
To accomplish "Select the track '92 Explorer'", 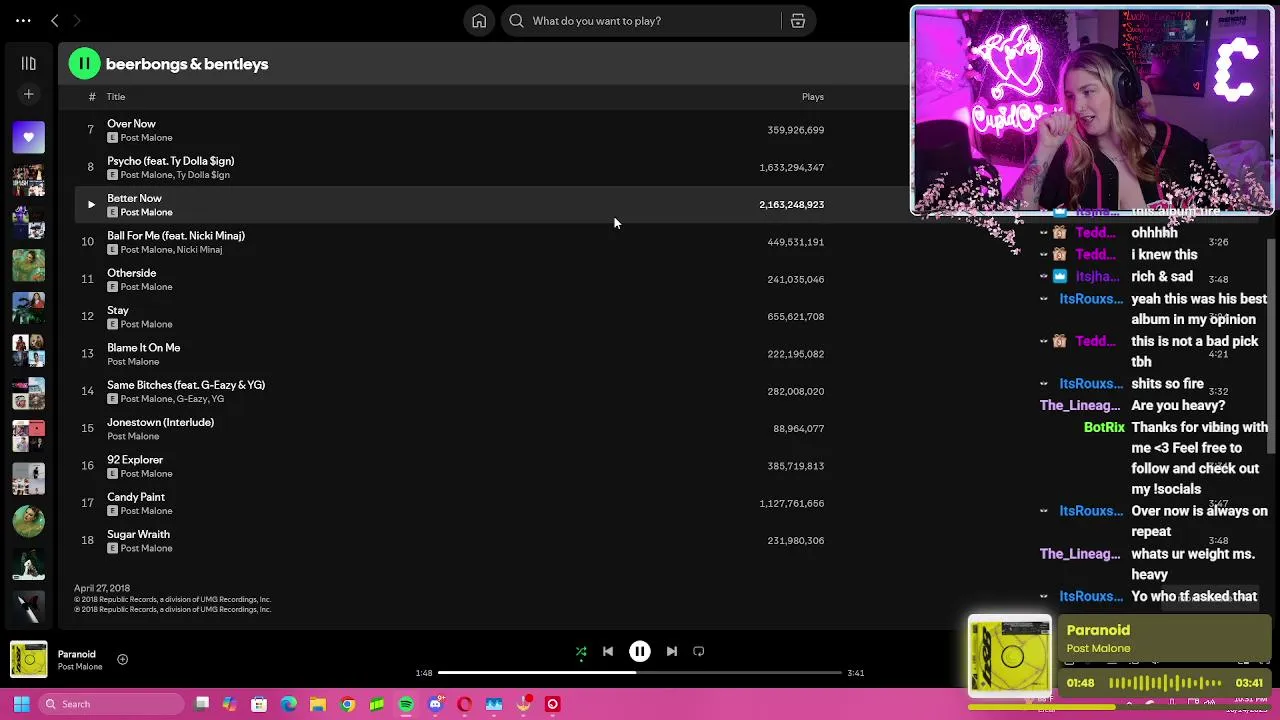I will (135, 460).
